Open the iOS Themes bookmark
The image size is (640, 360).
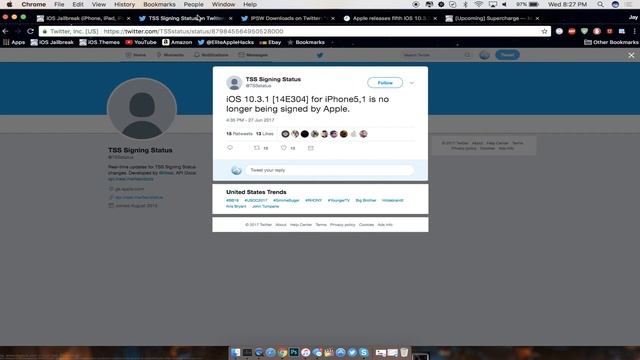coord(100,42)
